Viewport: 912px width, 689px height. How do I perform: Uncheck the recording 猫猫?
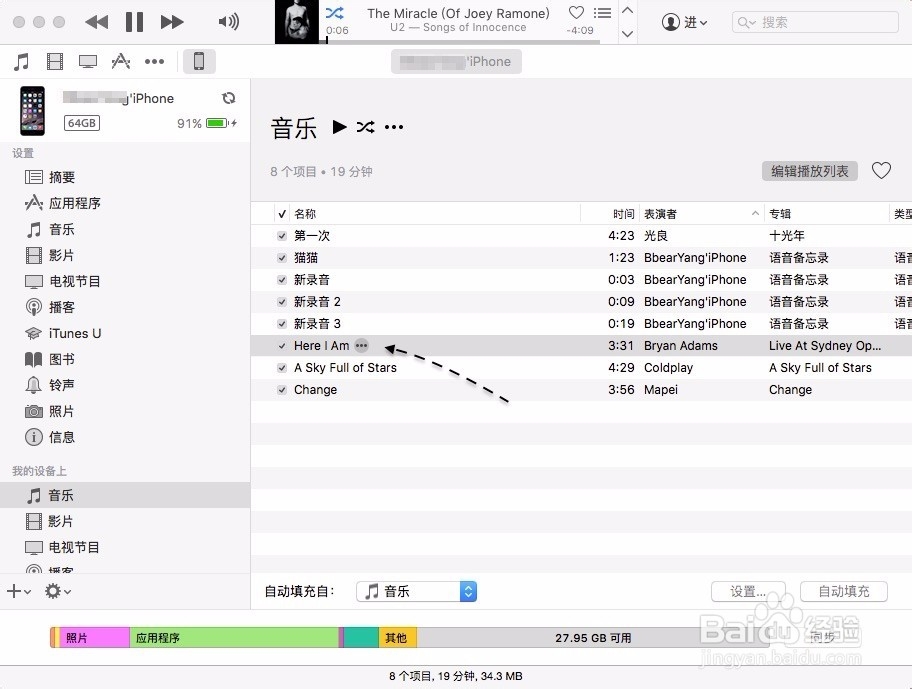tap(282, 258)
